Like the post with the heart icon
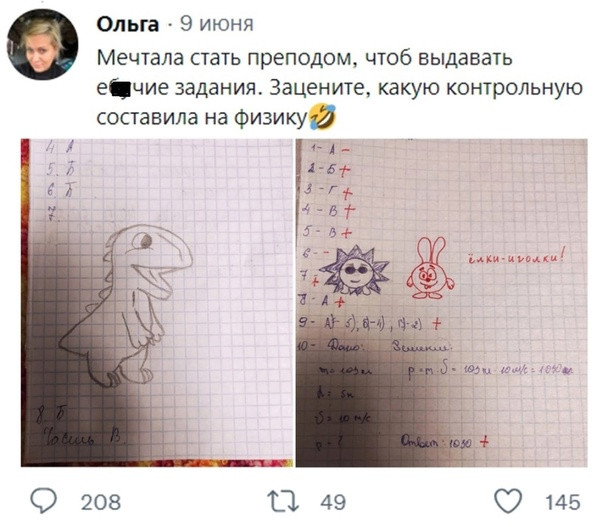 (508, 501)
